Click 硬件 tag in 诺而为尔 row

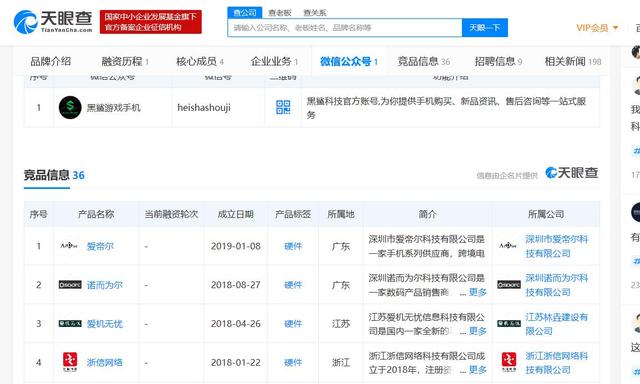coord(293,285)
